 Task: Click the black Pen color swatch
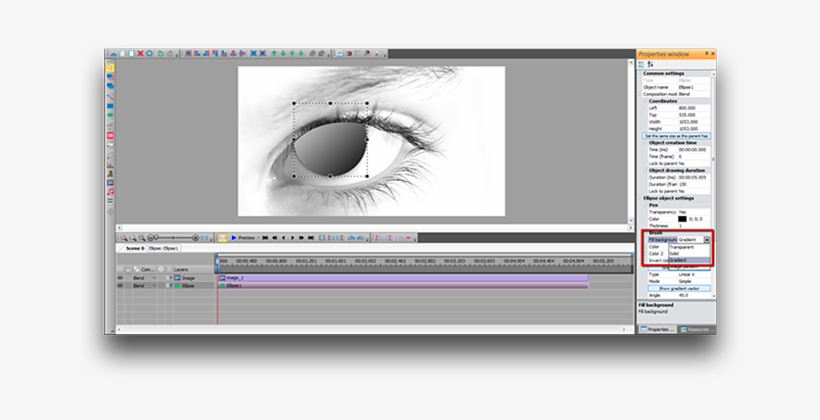[682, 219]
